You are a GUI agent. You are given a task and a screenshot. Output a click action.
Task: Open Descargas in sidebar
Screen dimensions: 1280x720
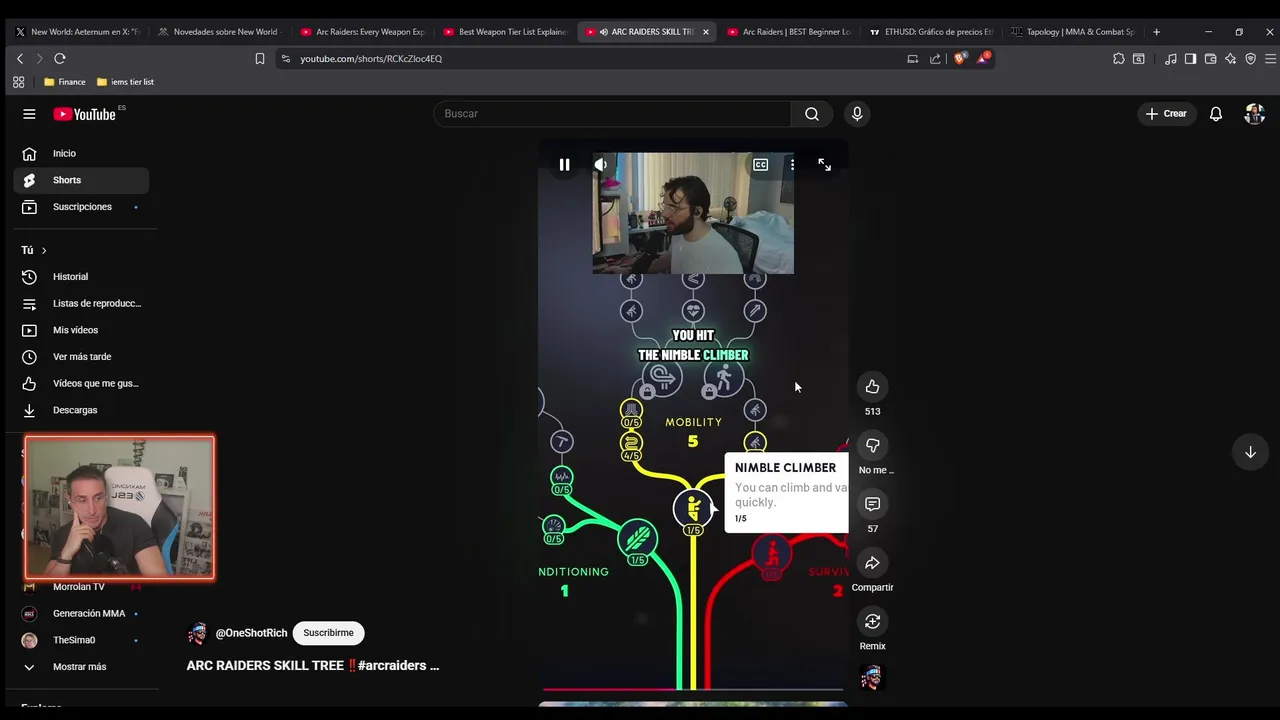[81, 410]
